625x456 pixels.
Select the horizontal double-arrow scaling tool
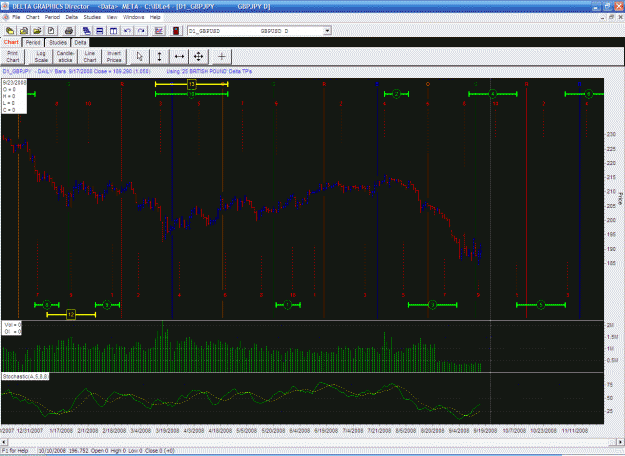179,57
